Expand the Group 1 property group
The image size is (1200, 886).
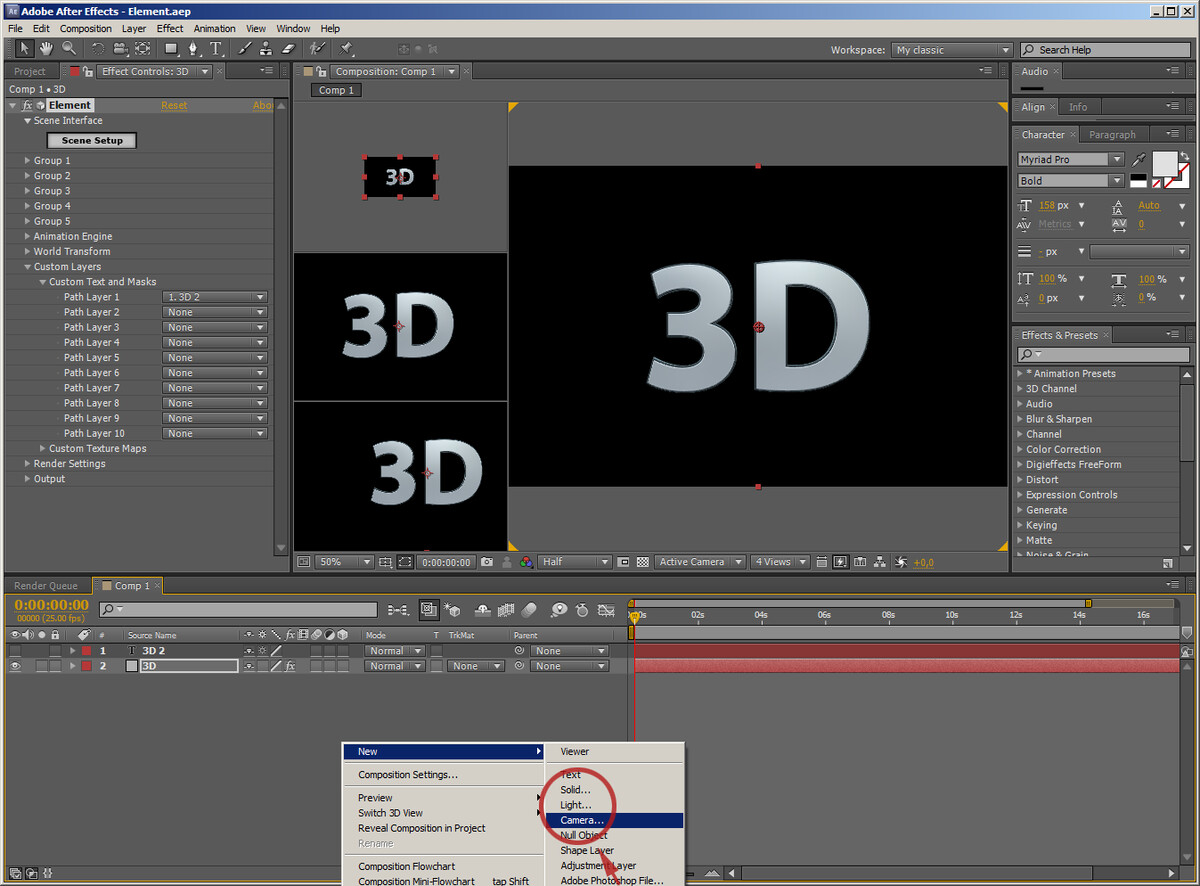(28, 161)
